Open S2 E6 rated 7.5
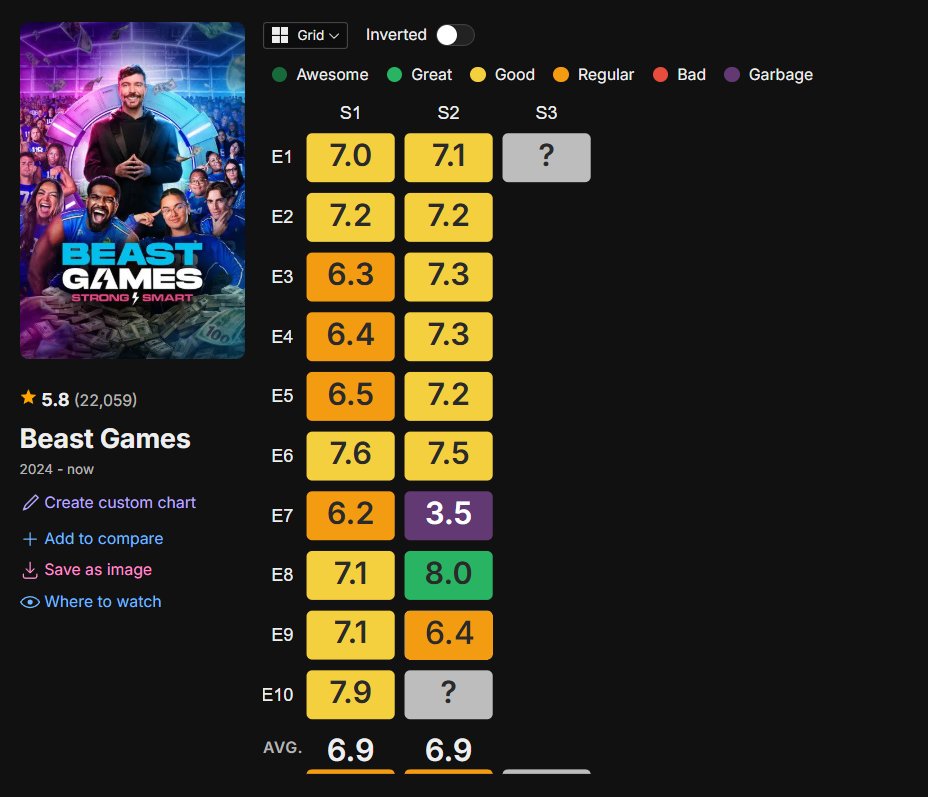 pyautogui.click(x=448, y=456)
